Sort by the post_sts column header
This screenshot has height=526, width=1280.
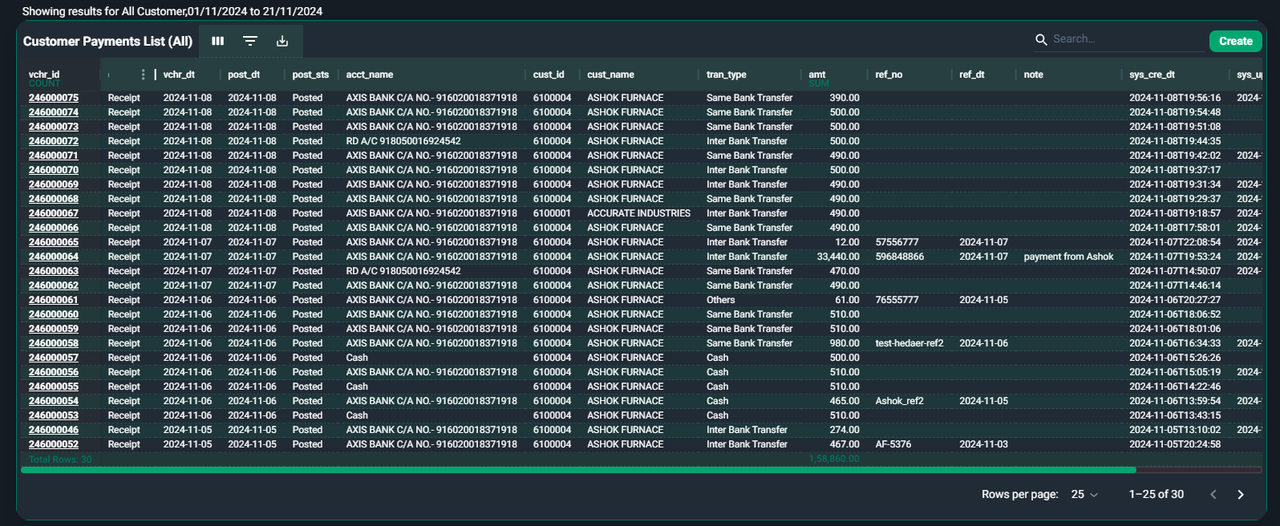pyautogui.click(x=311, y=74)
